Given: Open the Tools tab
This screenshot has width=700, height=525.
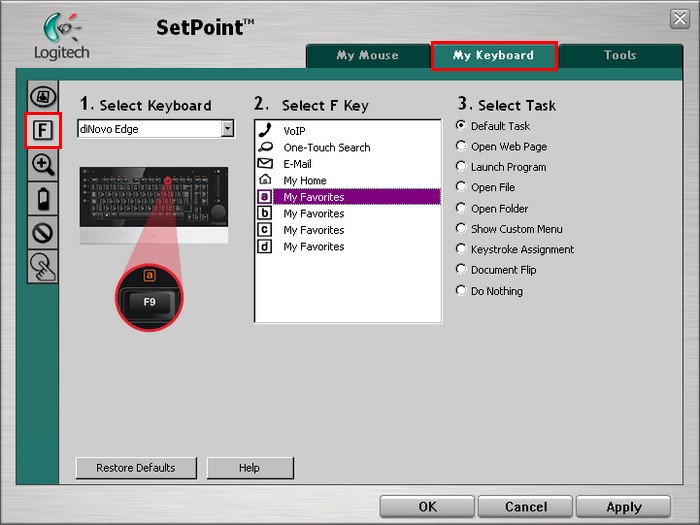Looking at the screenshot, I should pos(620,55).
